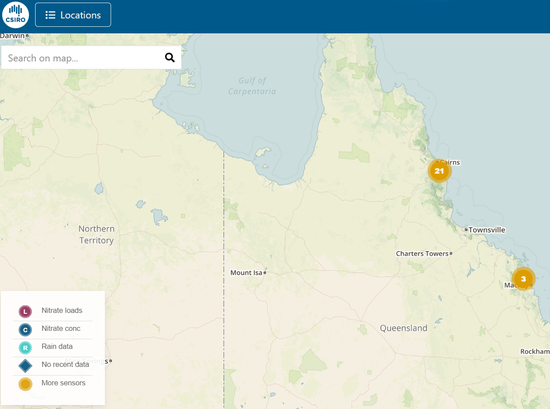Click the More sensors orange swatch

pyautogui.click(x=25, y=384)
